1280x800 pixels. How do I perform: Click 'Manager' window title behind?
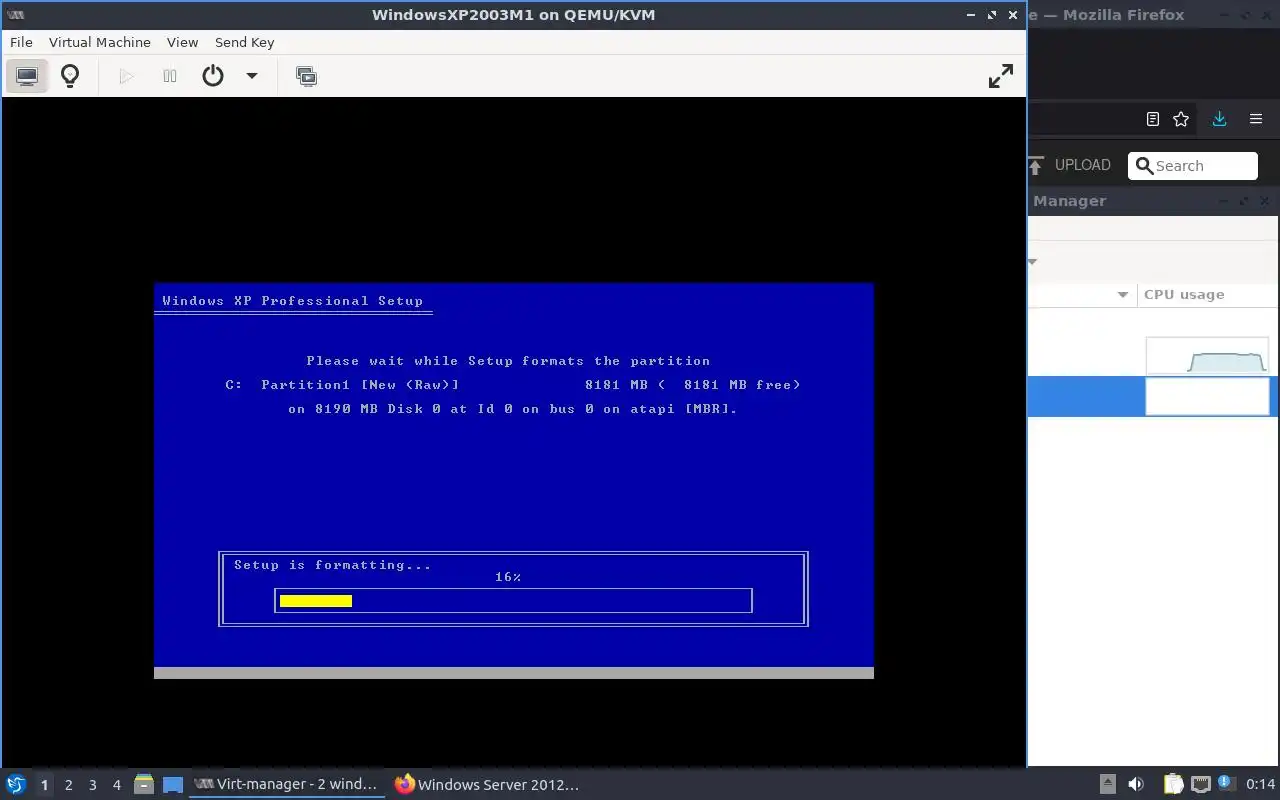pos(1069,201)
